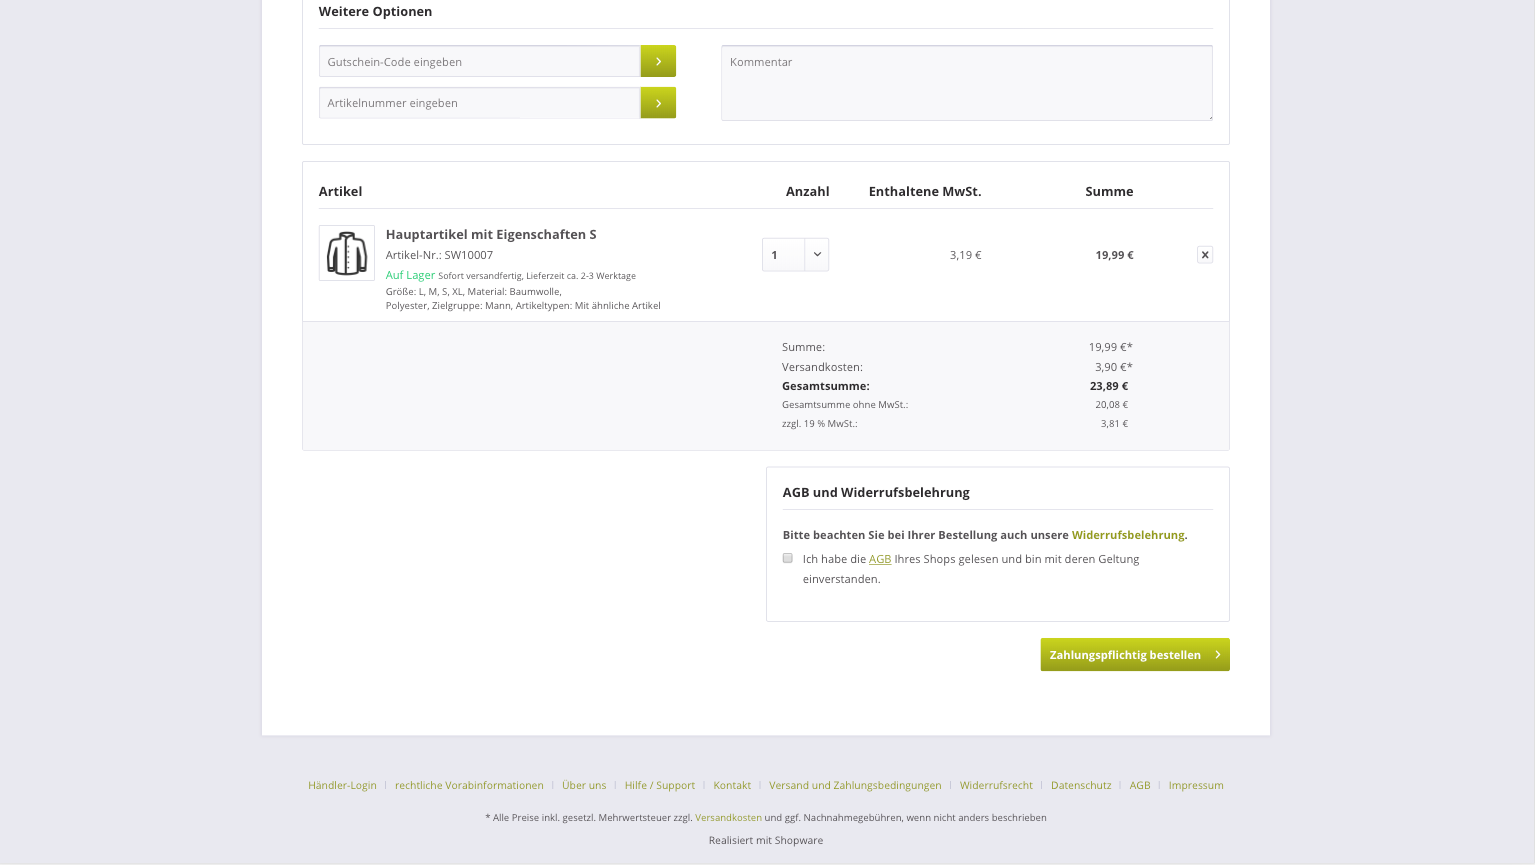
Task: Click the Auf Lager status text
Action: [x=410, y=275]
